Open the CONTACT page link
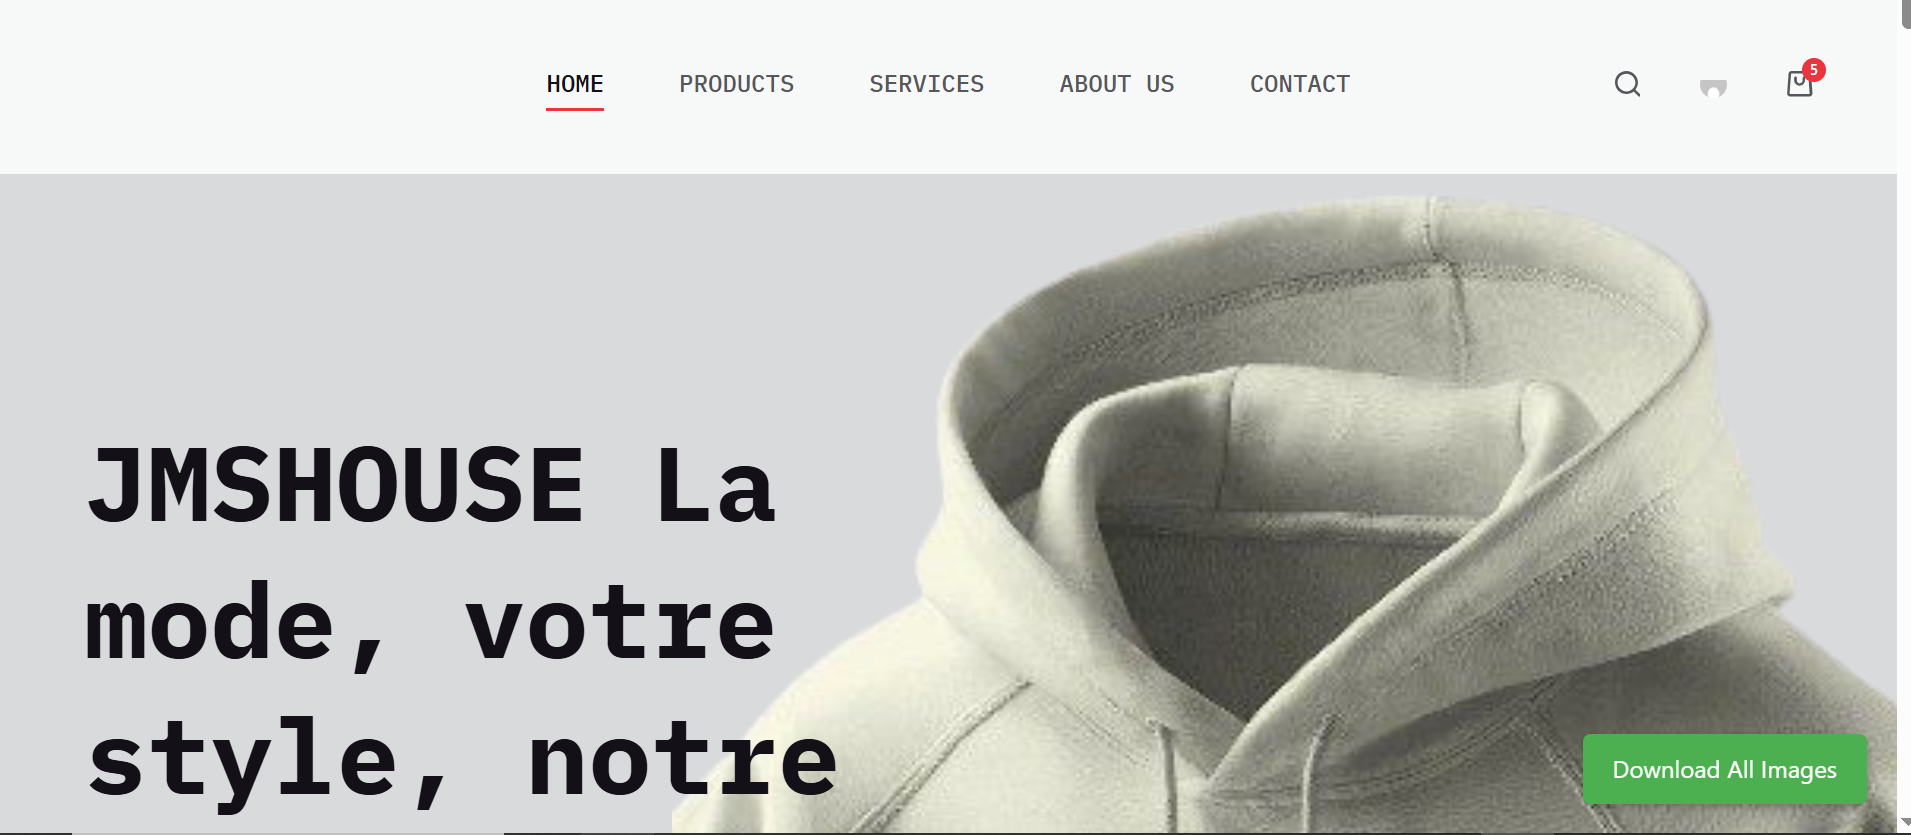The height and width of the screenshot is (835, 1911). (x=1300, y=84)
